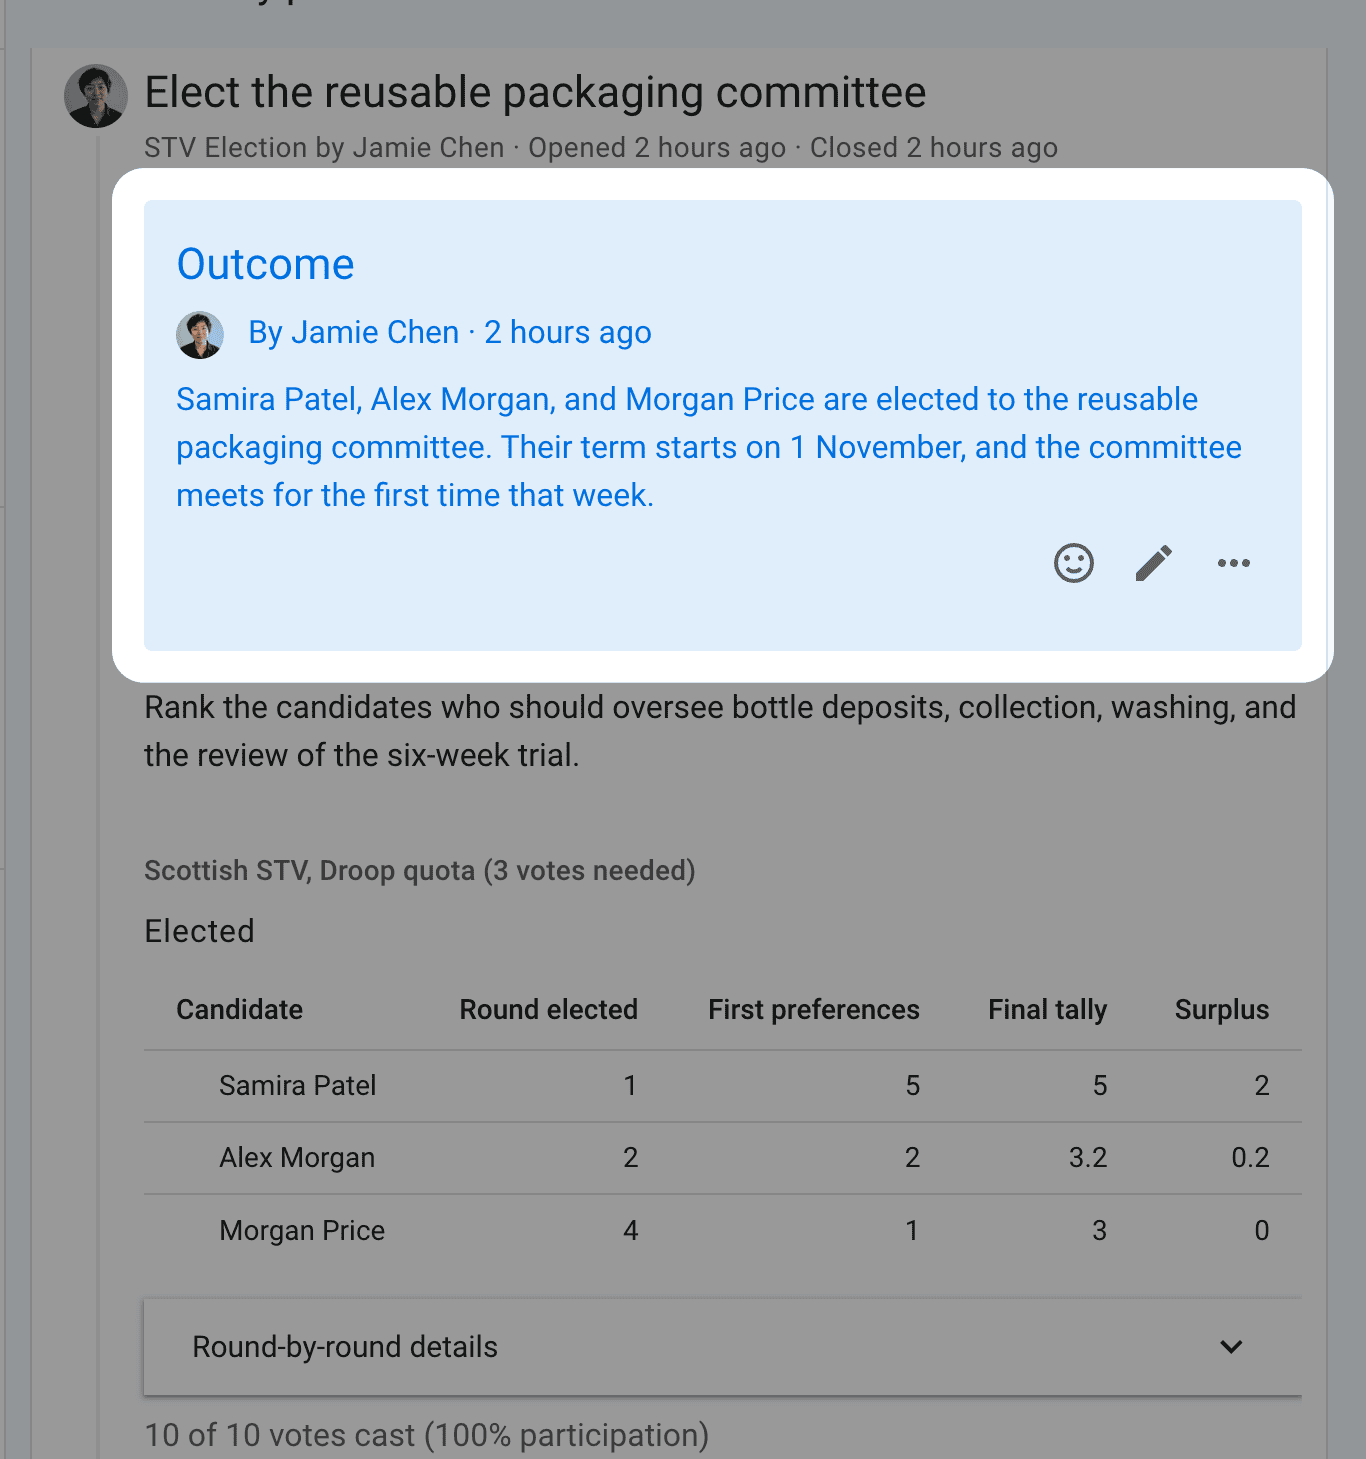Click the Final tally column header
Screen dimensions: 1366x1459
[x=1047, y=1010]
